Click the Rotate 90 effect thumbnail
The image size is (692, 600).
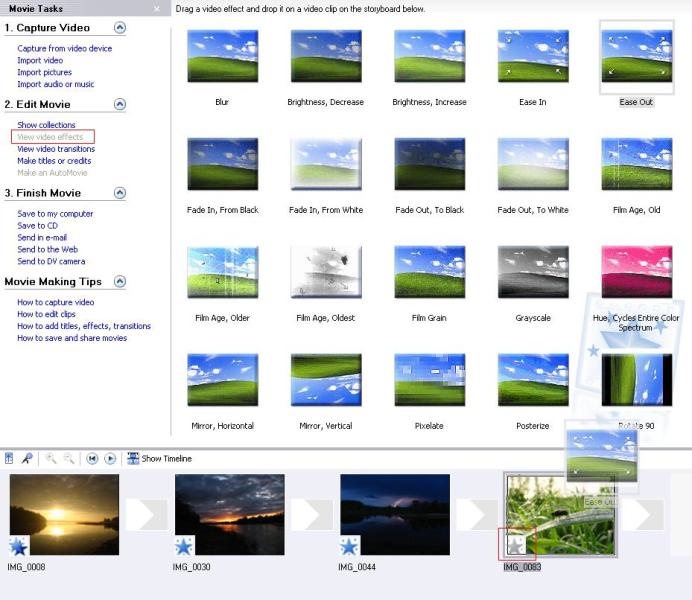[x=637, y=380]
